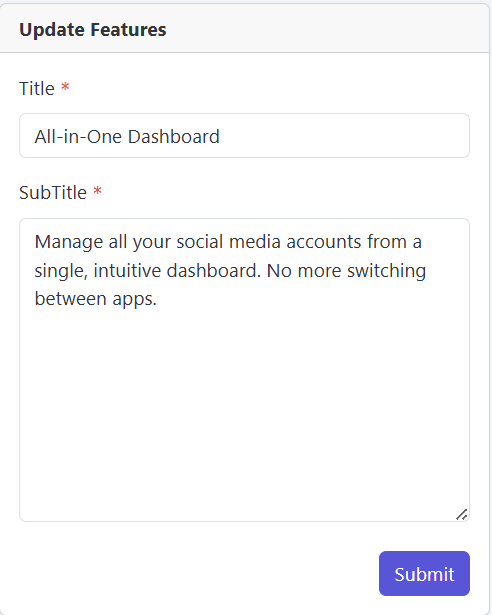Place cursor after "between apps."
This screenshot has height=615, width=492.
pos(158,299)
